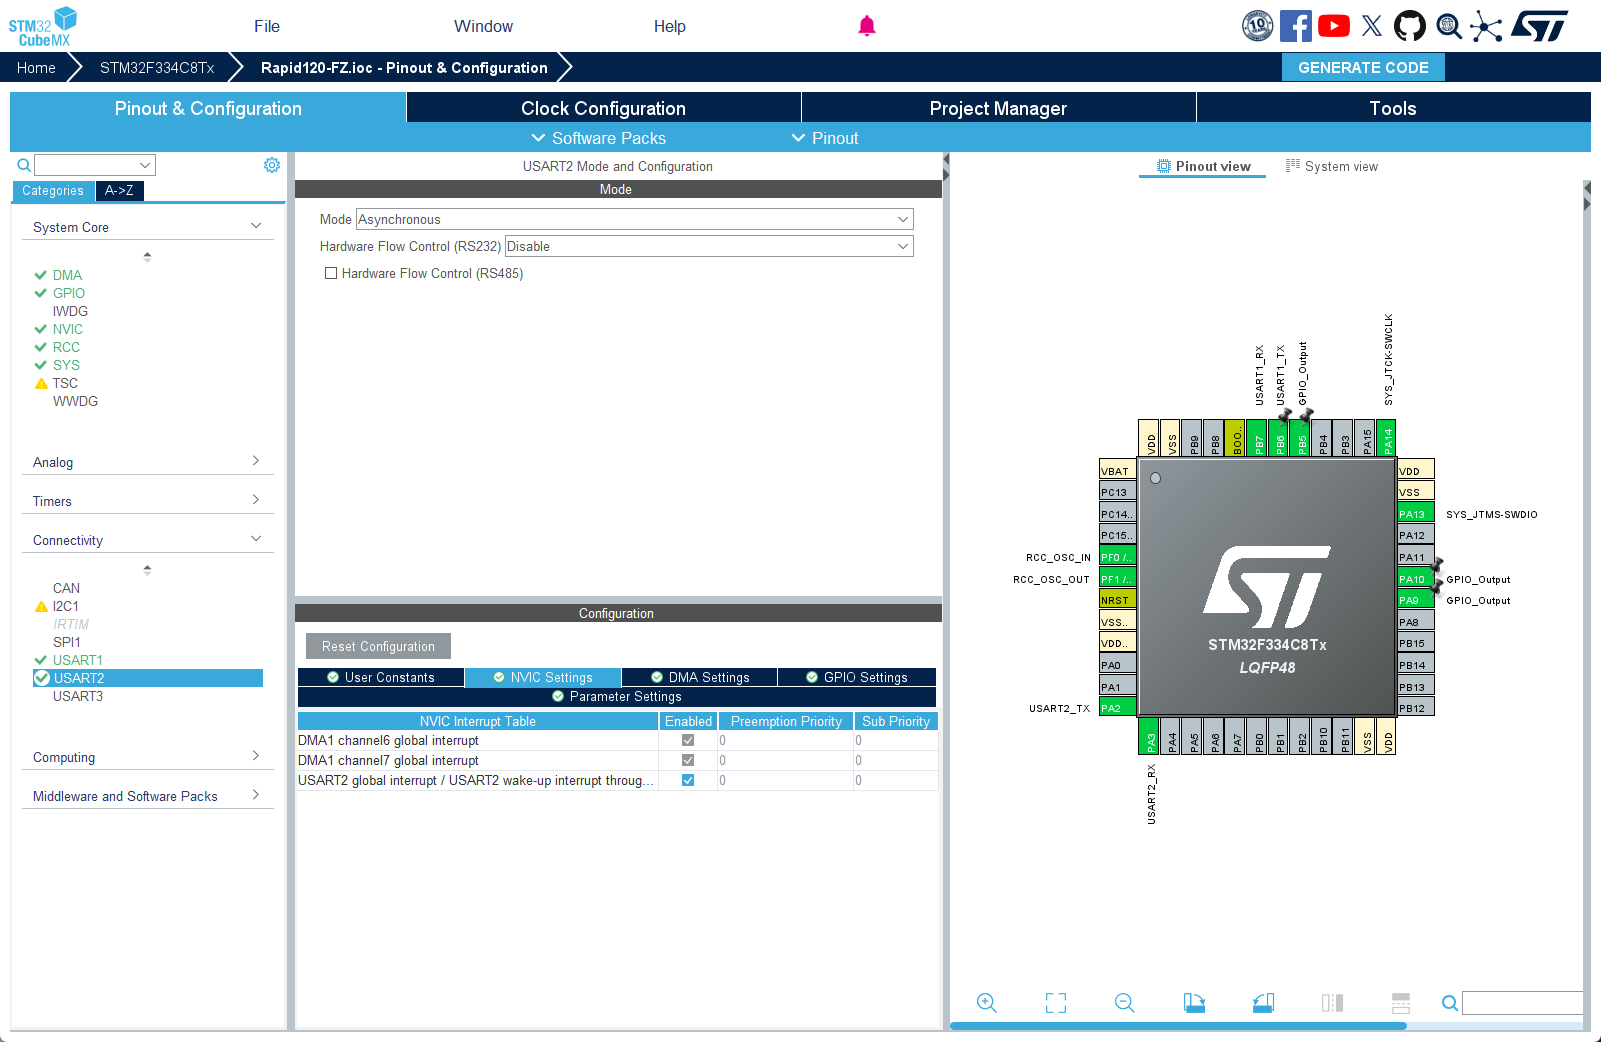1601x1042 pixels.
Task: Click the pin list layout icon
Action: click(x=1401, y=1003)
